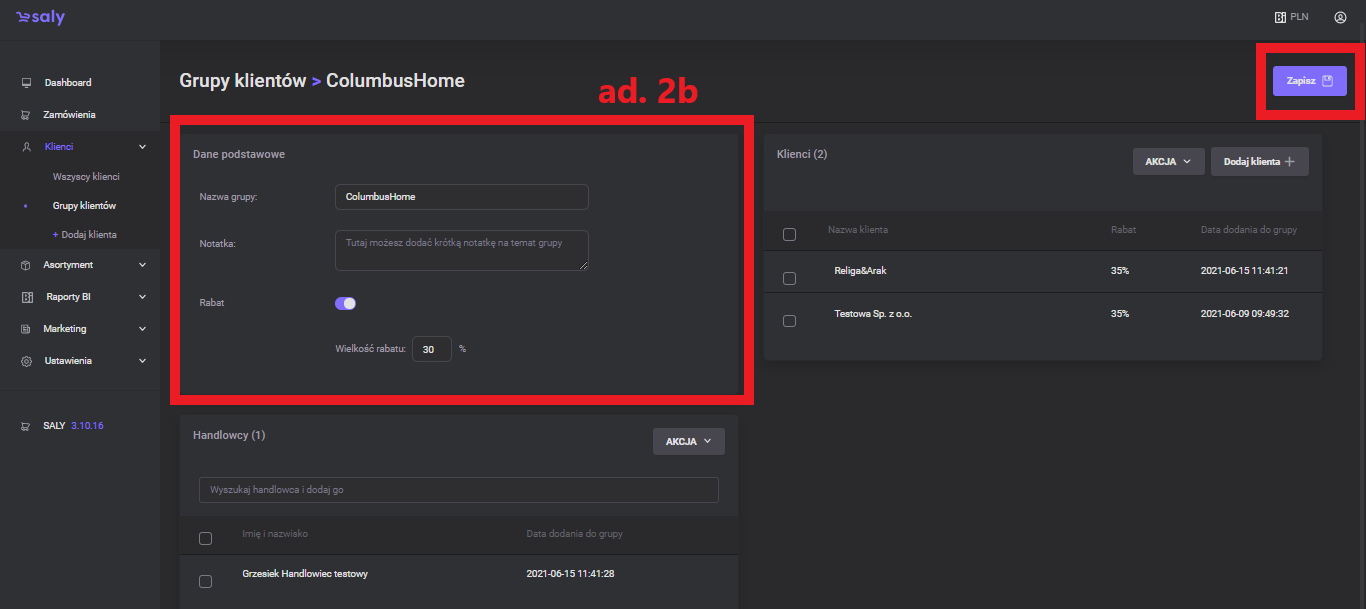This screenshot has width=1366, height=609.
Task: Open Wszyscy klienci submenu item
Action: click(86, 177)
